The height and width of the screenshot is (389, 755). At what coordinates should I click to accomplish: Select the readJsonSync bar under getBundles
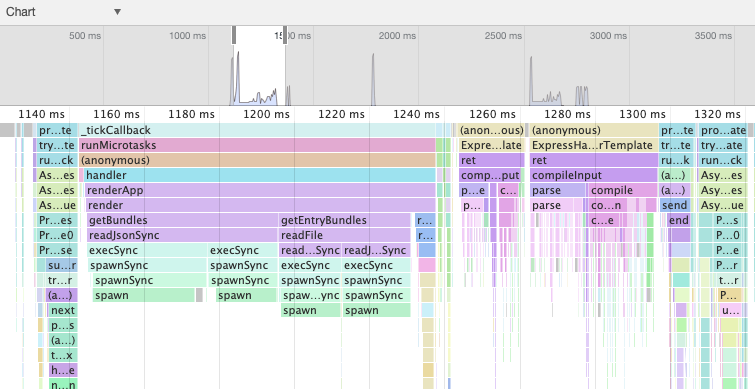click(x=183, y=235)
